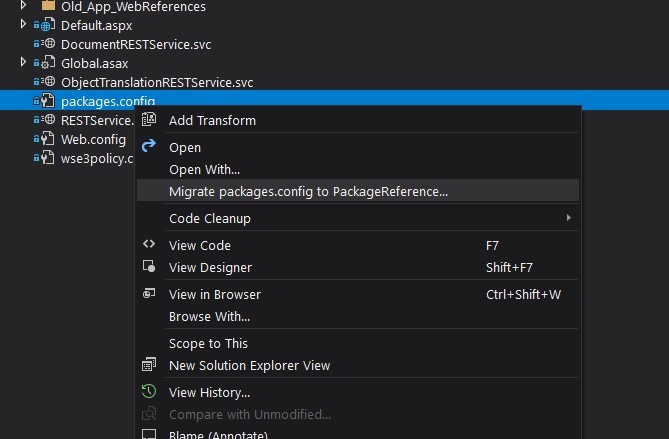This screenshot has width=669, height=439.
Task: Open the Code Cleanup submenu arrow
Action: click(x=568, y=218)
